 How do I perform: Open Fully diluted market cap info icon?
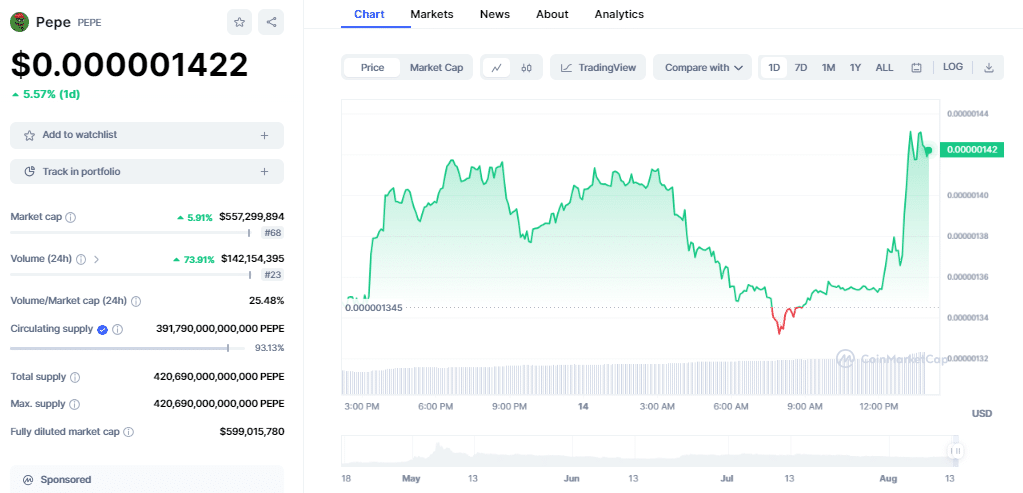pos(129,432)
